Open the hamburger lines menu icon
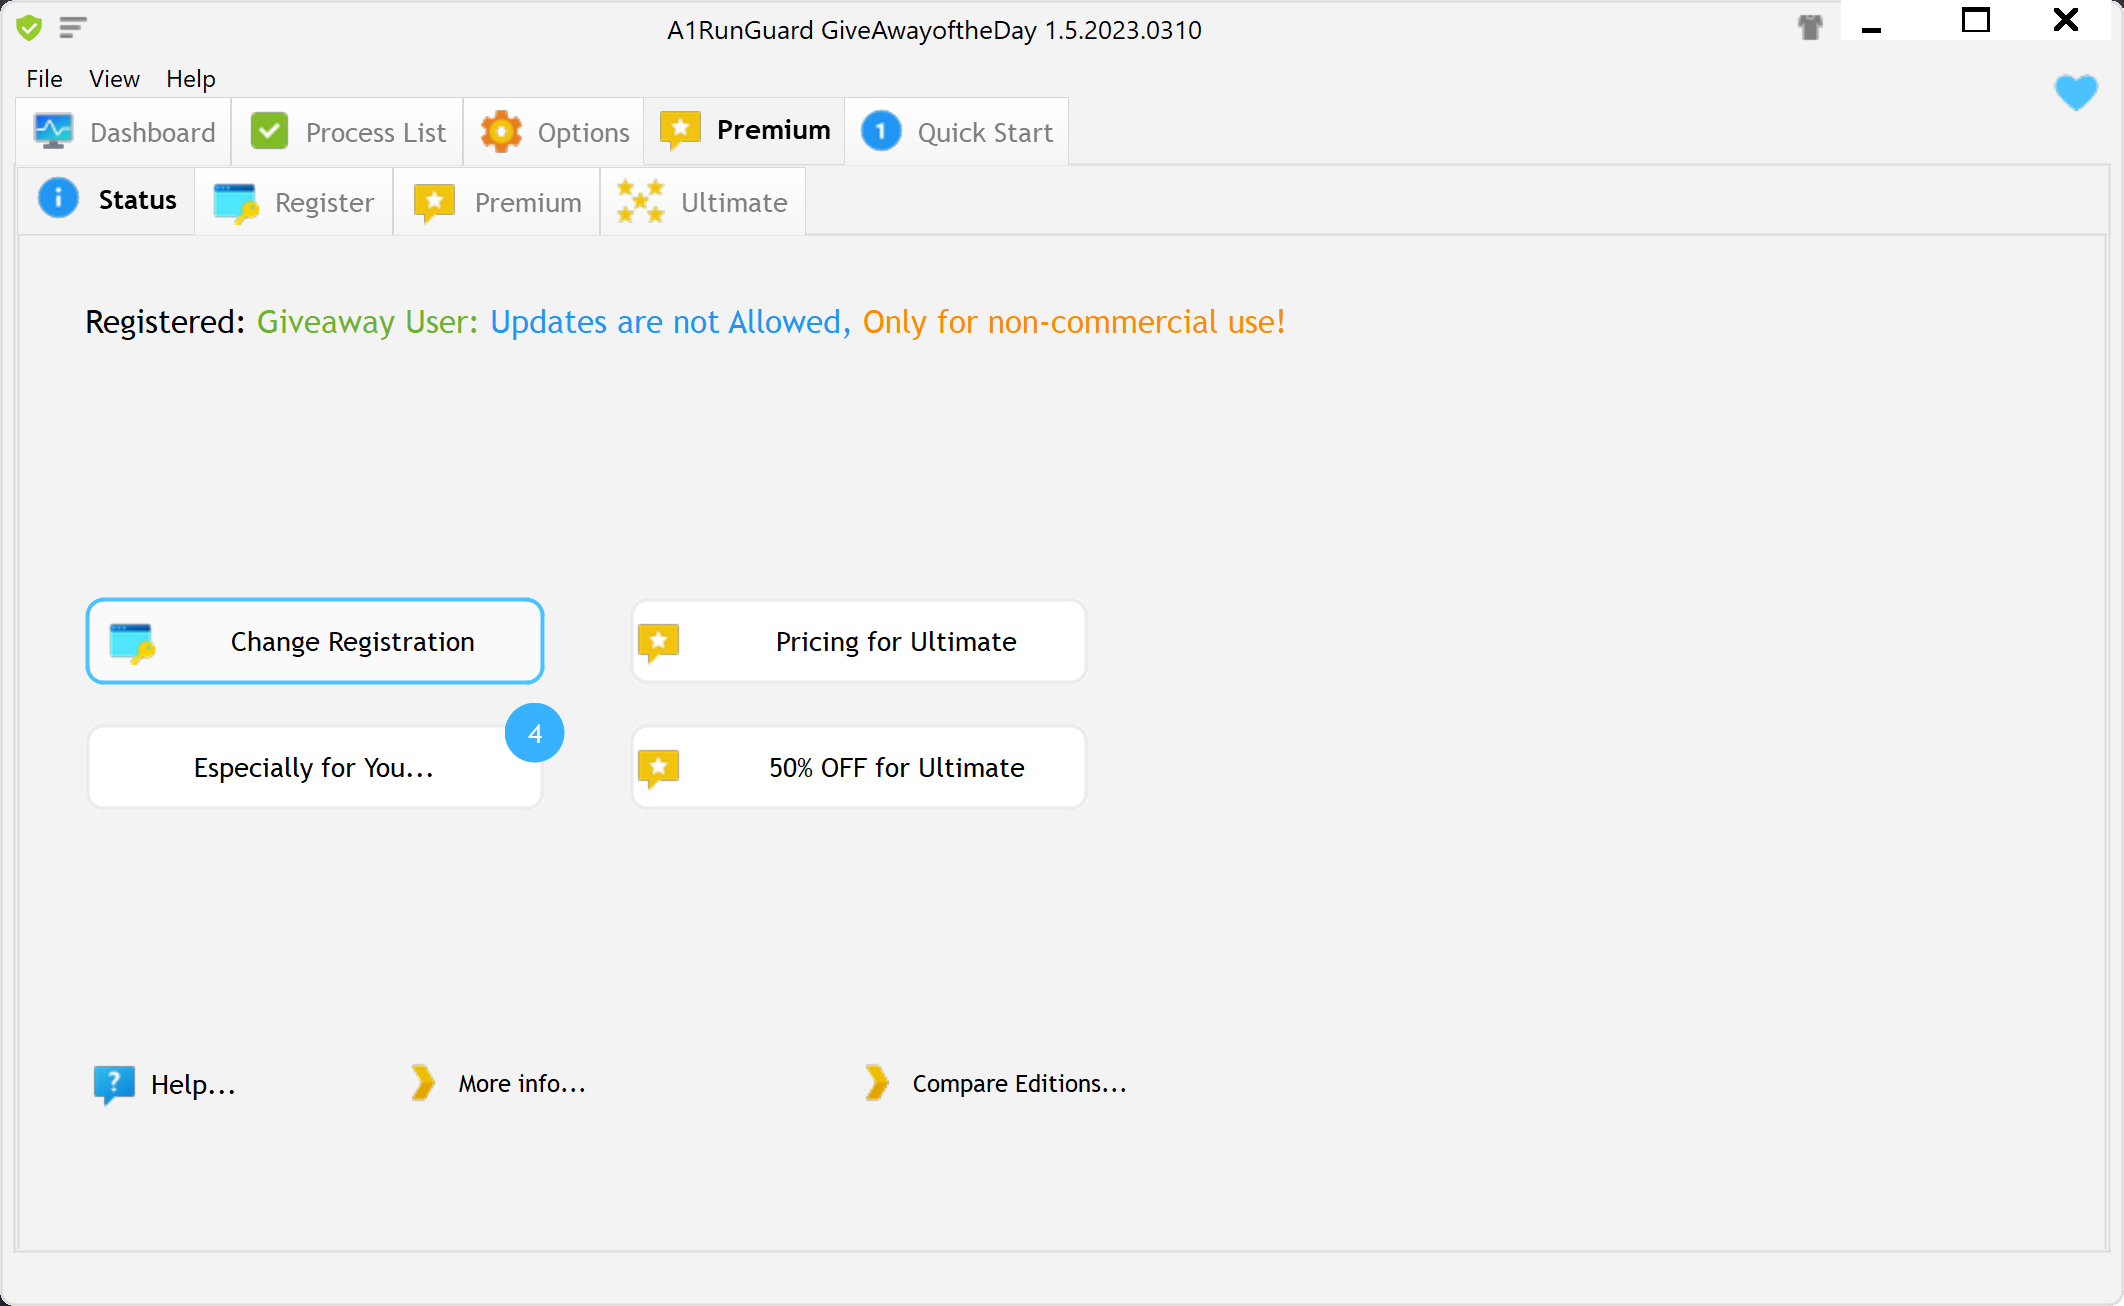Image resolution: width=2124 pixels, height=1306 pixels. [x=73, y=28]
